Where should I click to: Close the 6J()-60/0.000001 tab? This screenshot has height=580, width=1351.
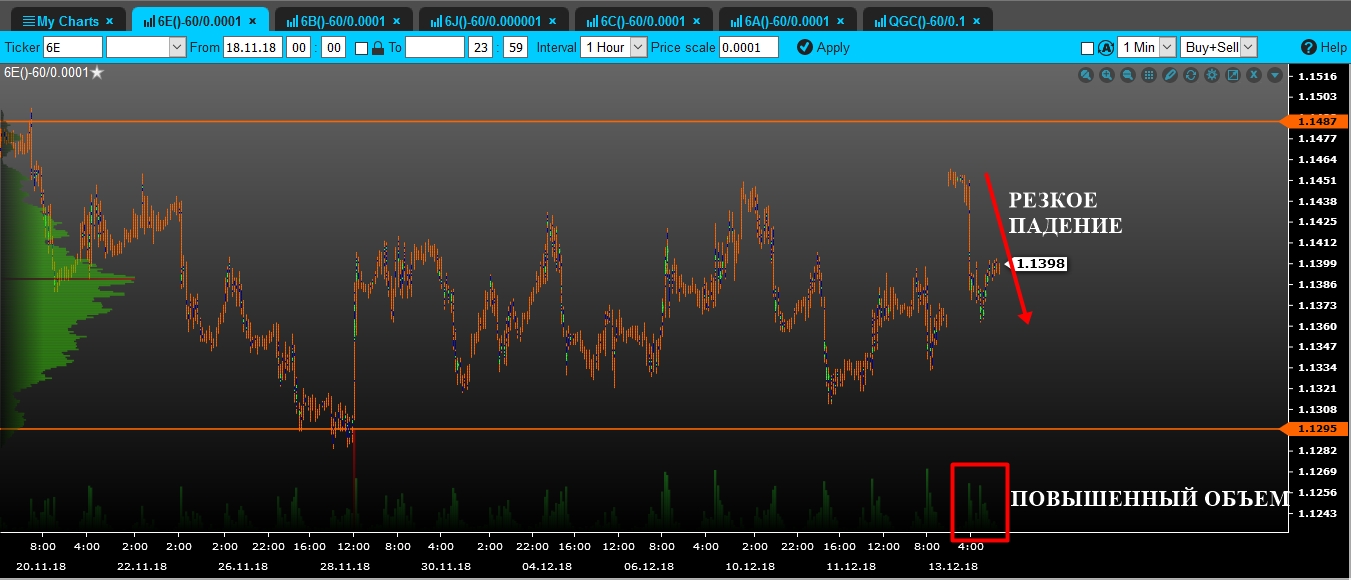coord(552,21)
